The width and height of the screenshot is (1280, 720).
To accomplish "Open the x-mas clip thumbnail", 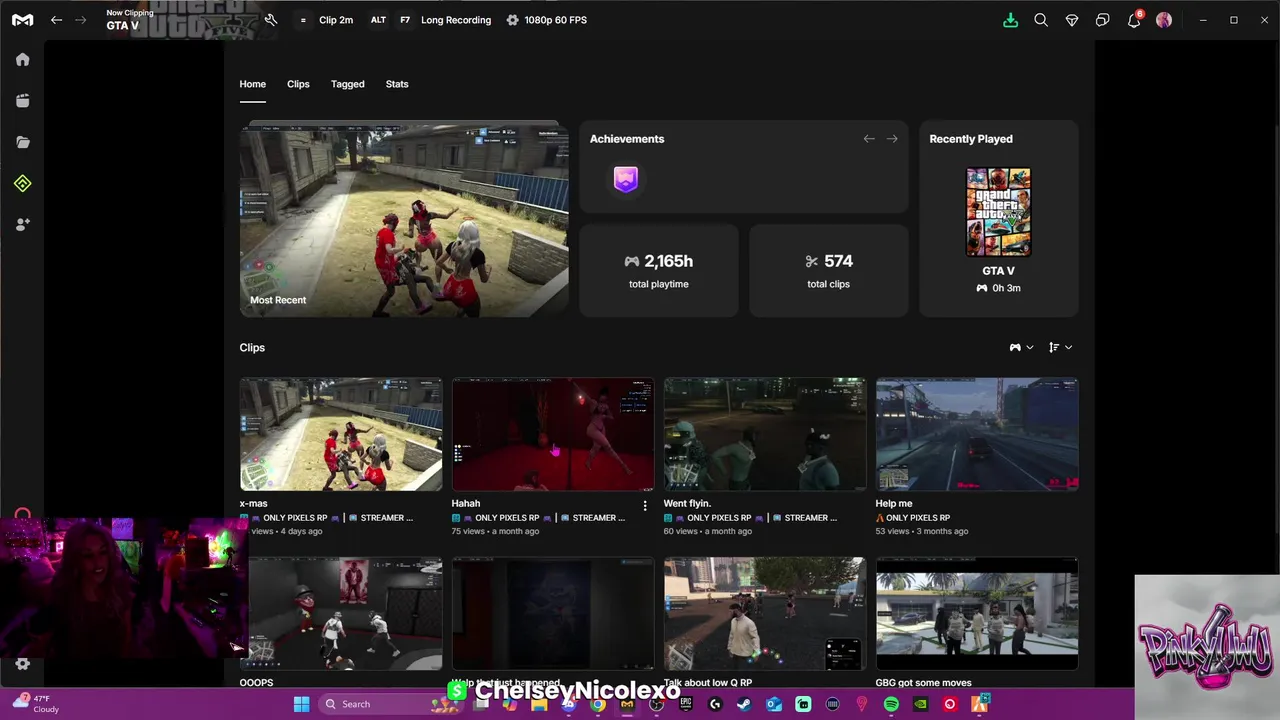I will coord(341,434).
